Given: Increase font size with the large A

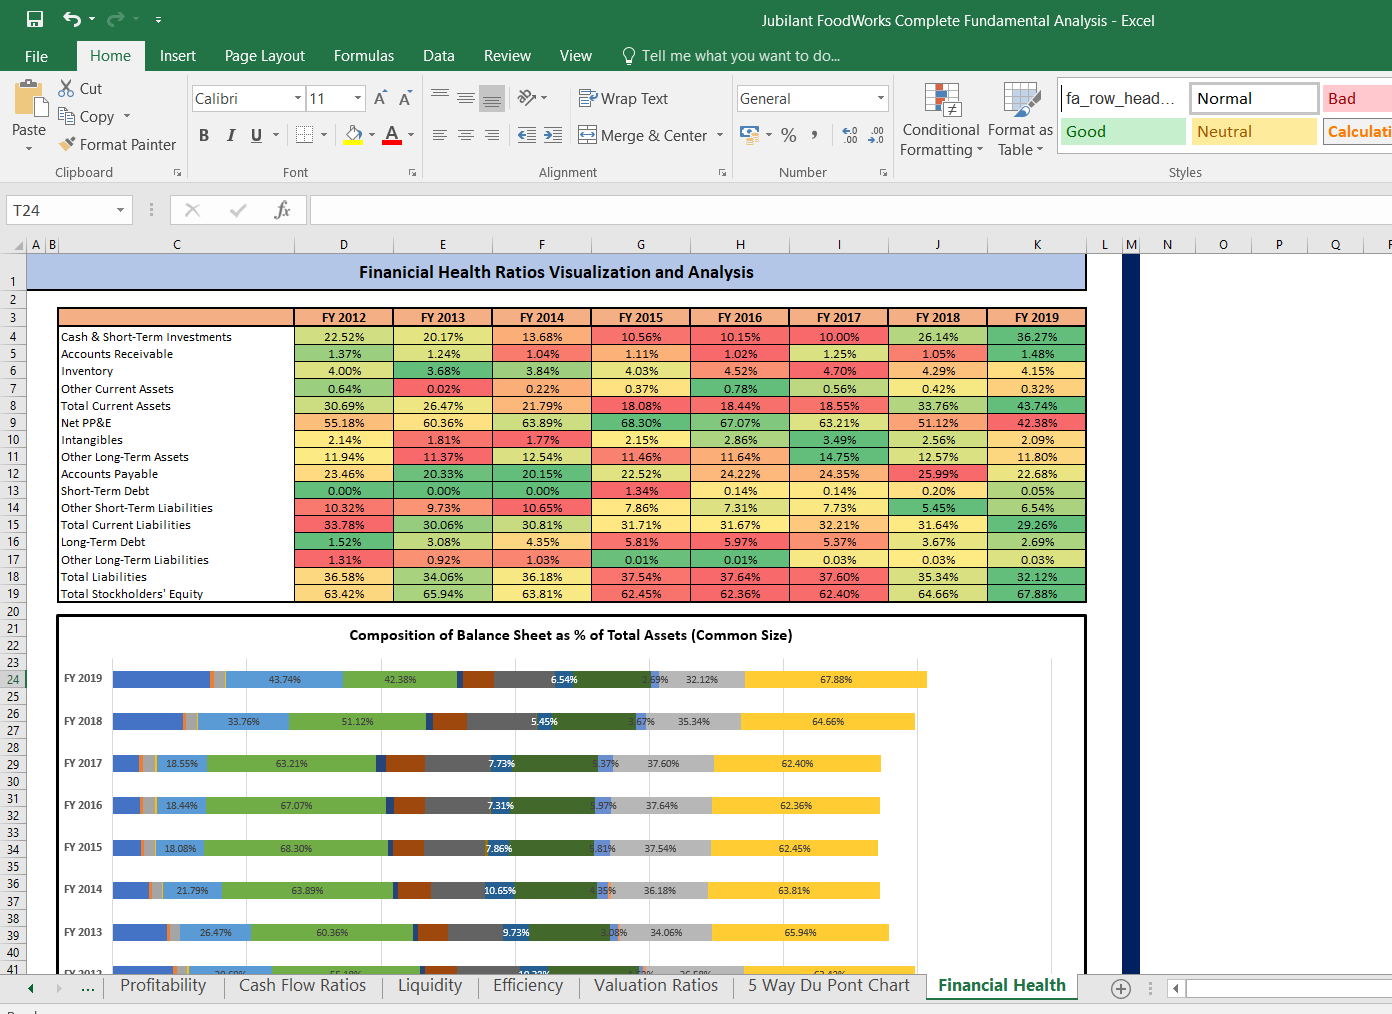Looking at the screenshot, I should pyautogui.click(x=380, y=98).
